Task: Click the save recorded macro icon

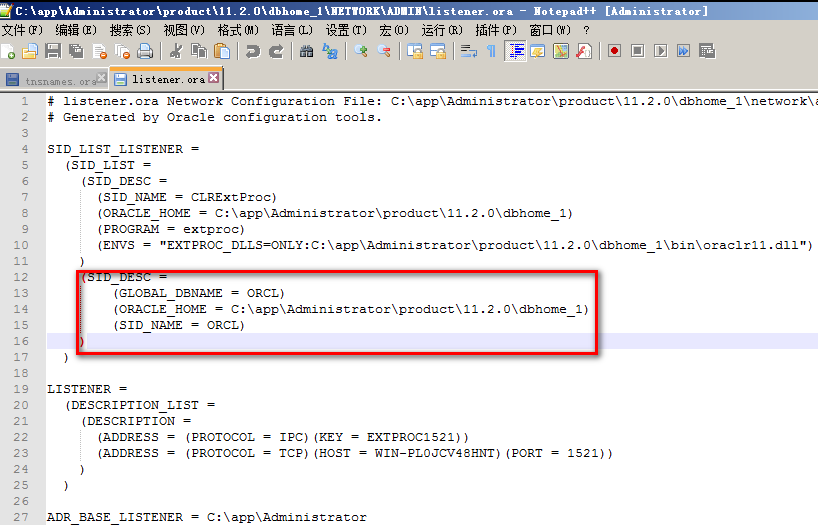Action: tap(707, 51)
